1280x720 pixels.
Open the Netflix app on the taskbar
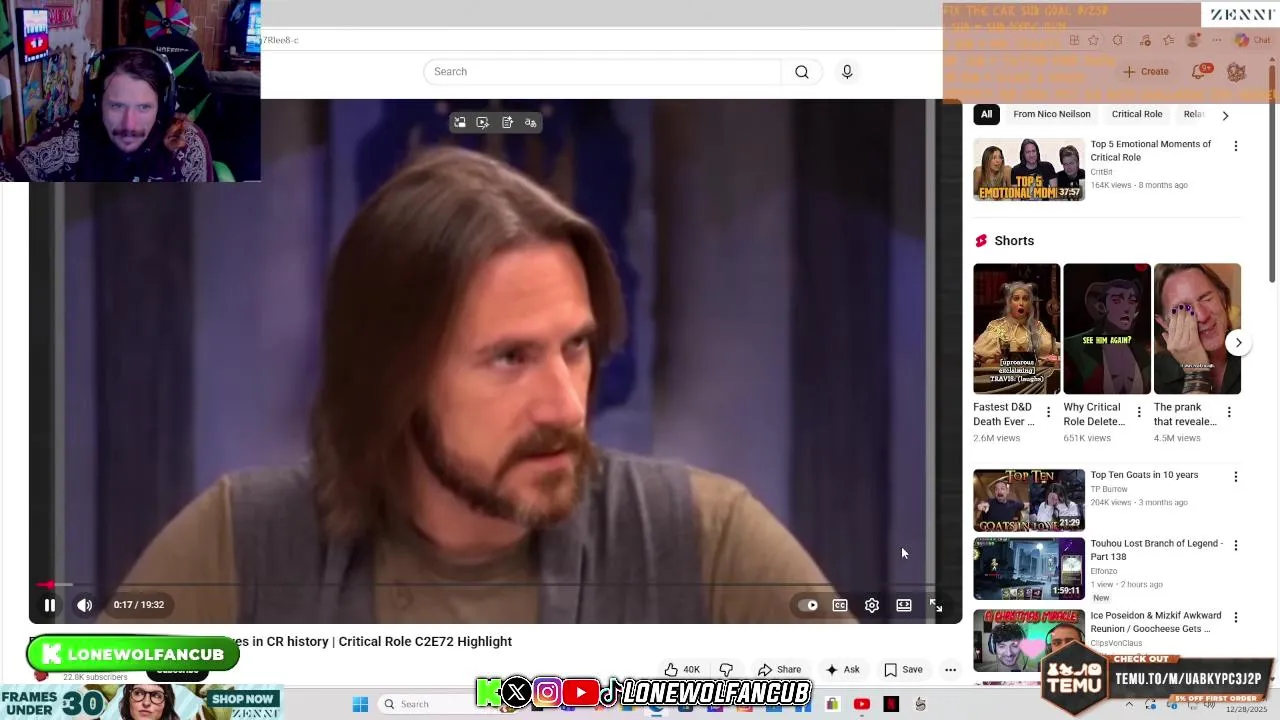coord(891,704)
